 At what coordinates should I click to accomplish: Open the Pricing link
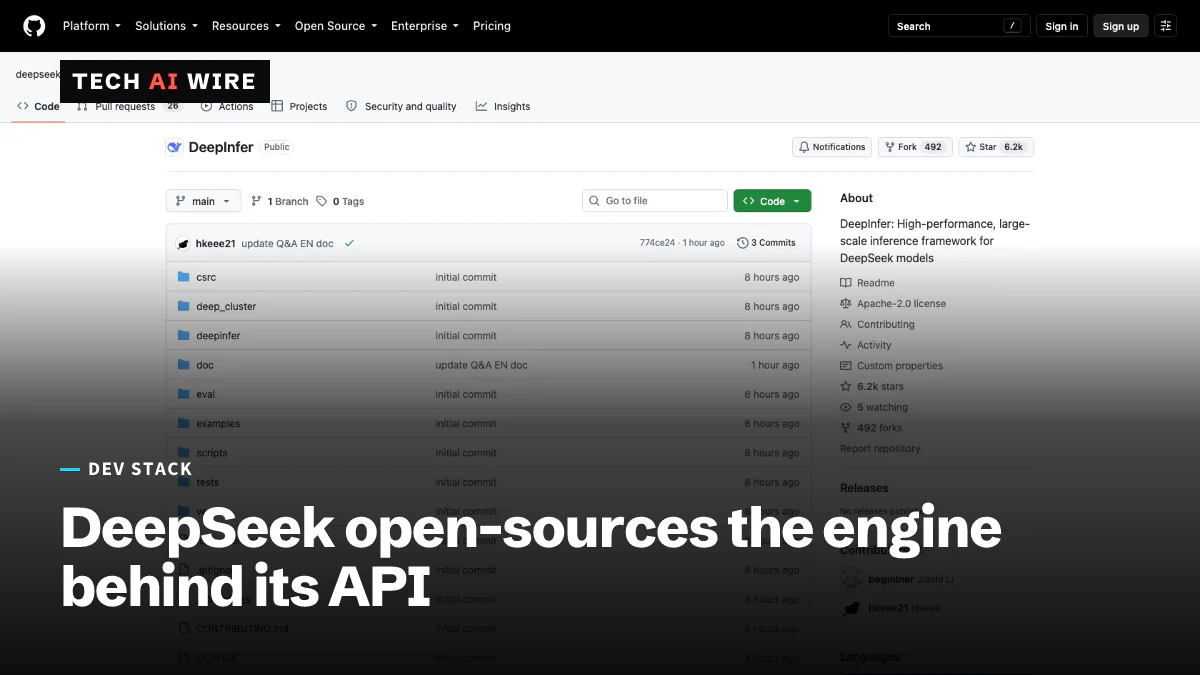coord(492,26)
